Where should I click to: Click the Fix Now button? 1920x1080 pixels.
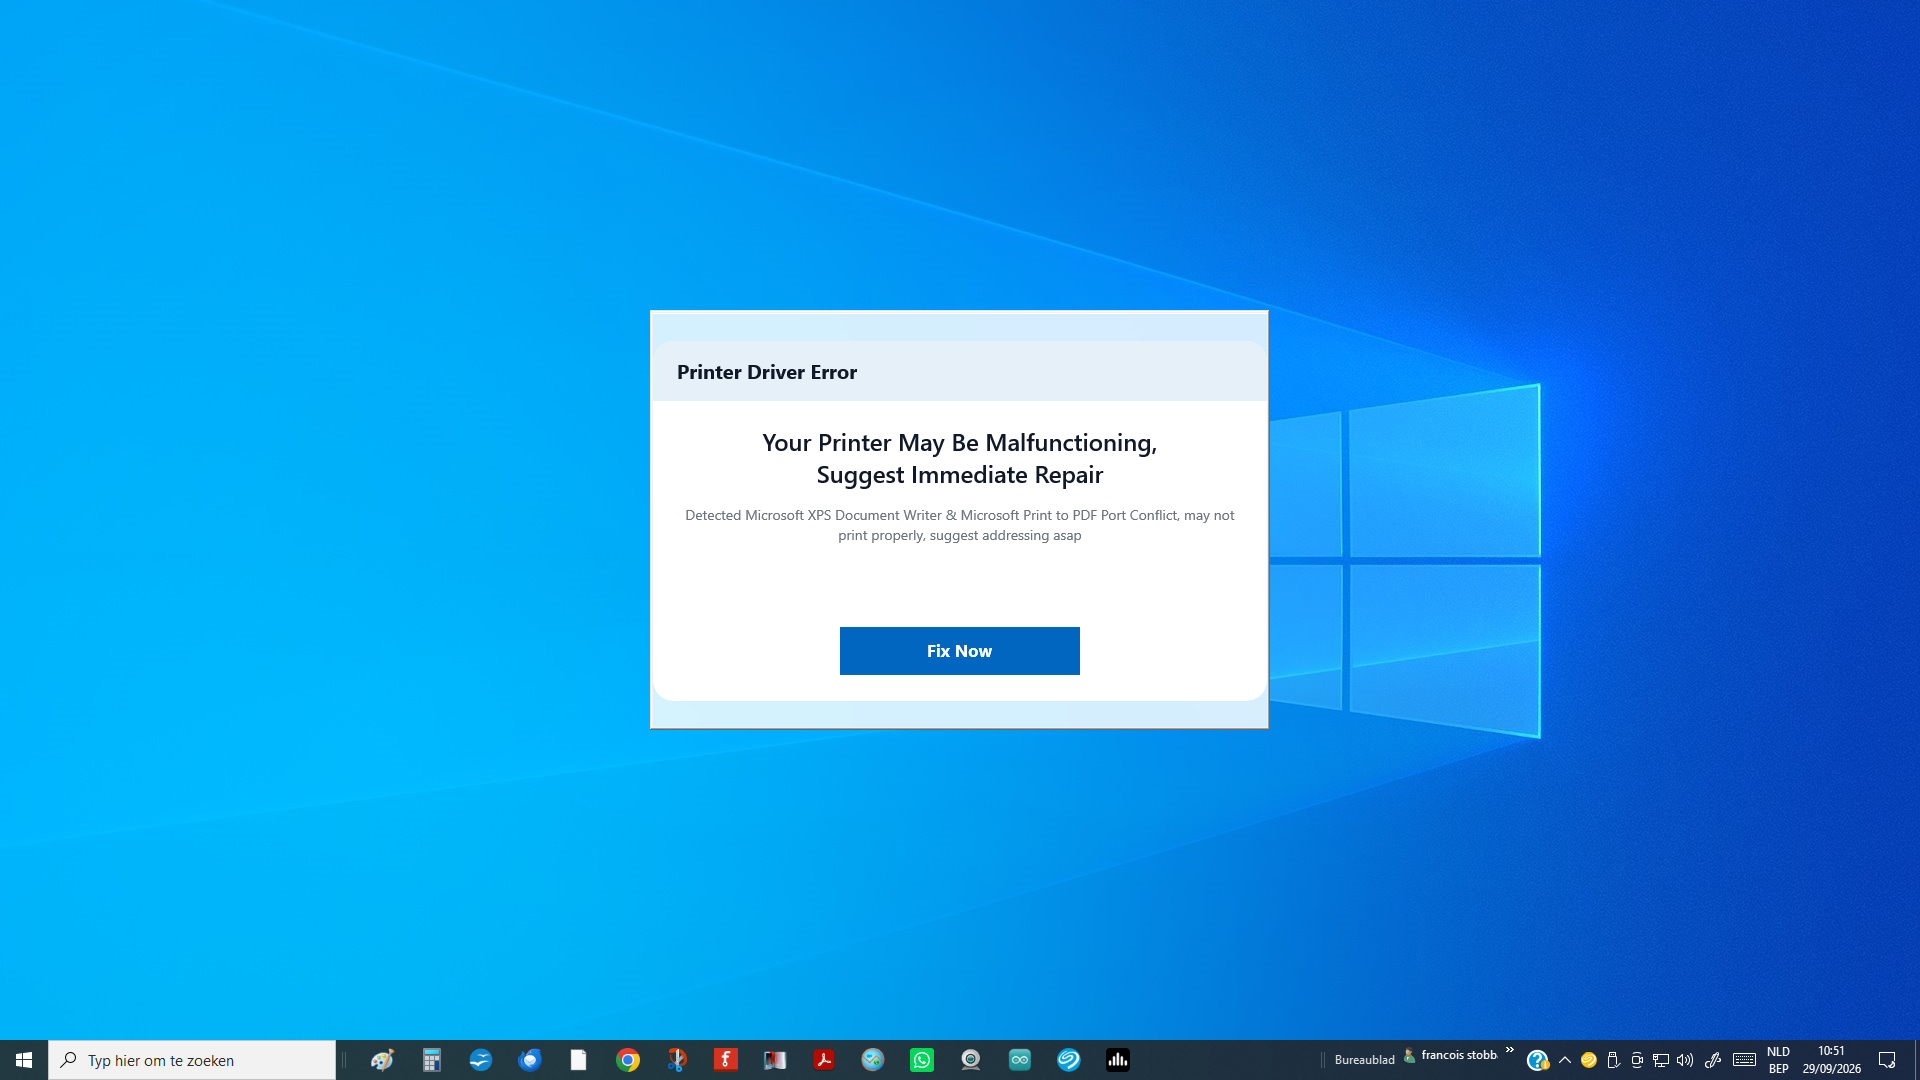959,651
